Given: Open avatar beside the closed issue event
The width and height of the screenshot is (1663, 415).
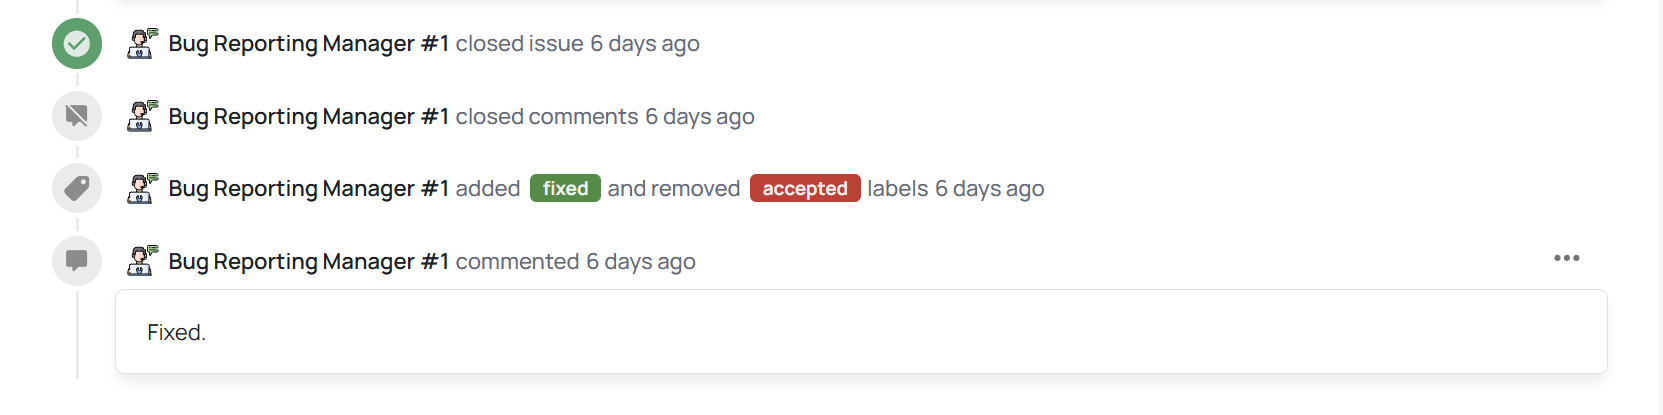Looking at the screenshot, I should pos(142,43).
